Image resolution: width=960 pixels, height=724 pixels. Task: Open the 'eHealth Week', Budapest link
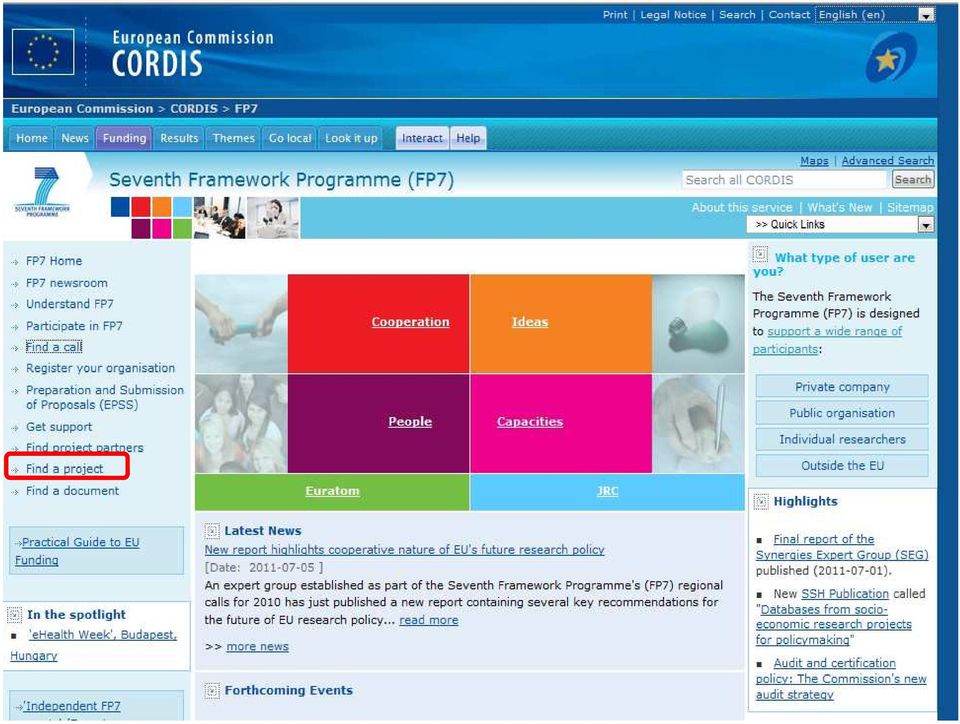[93, 645]
